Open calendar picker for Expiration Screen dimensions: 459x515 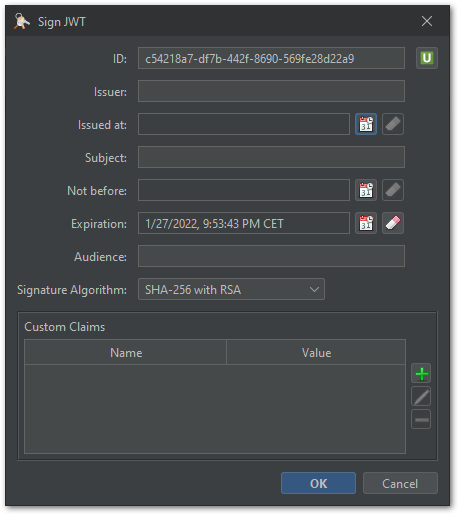[x=366, y=223]
